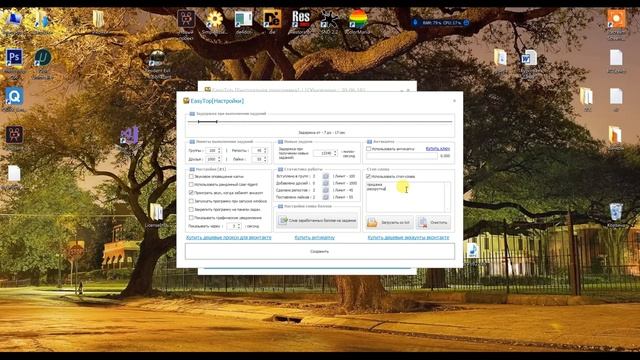Enable captcha sound notification checkbox
This screenshot has height=360, width=640.
point(191,176)
